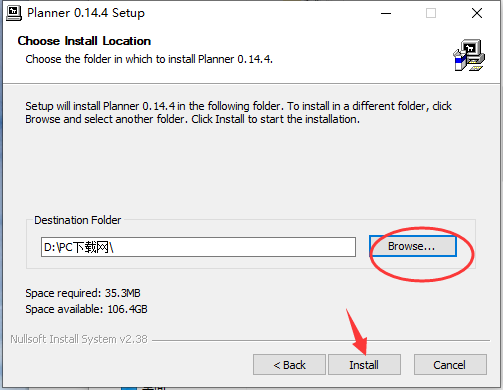Screen dimensions: 503x390
Task: Click the Space required: 35.3MB text
Action: tap(83, 293)
